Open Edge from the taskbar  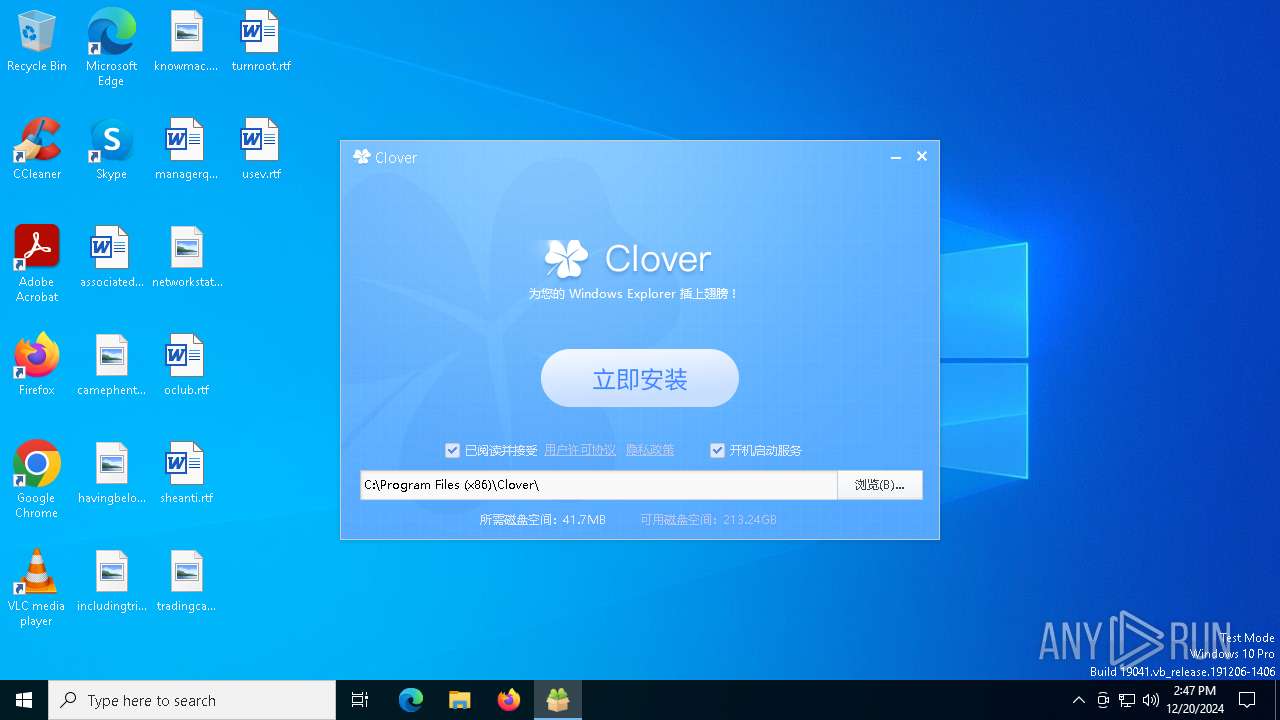[411, 700]
